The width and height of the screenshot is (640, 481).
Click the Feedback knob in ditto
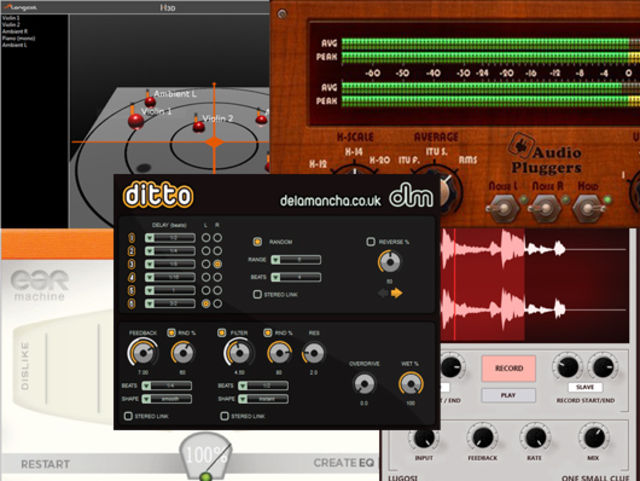143,353
